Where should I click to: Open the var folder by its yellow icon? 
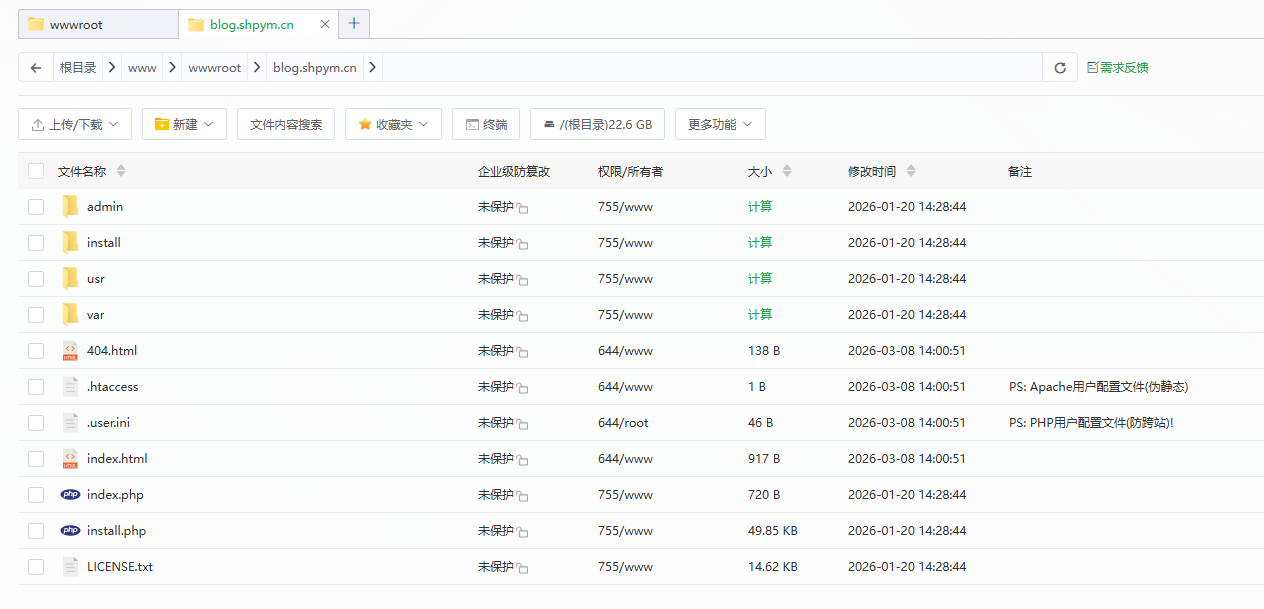click(69, 314)
